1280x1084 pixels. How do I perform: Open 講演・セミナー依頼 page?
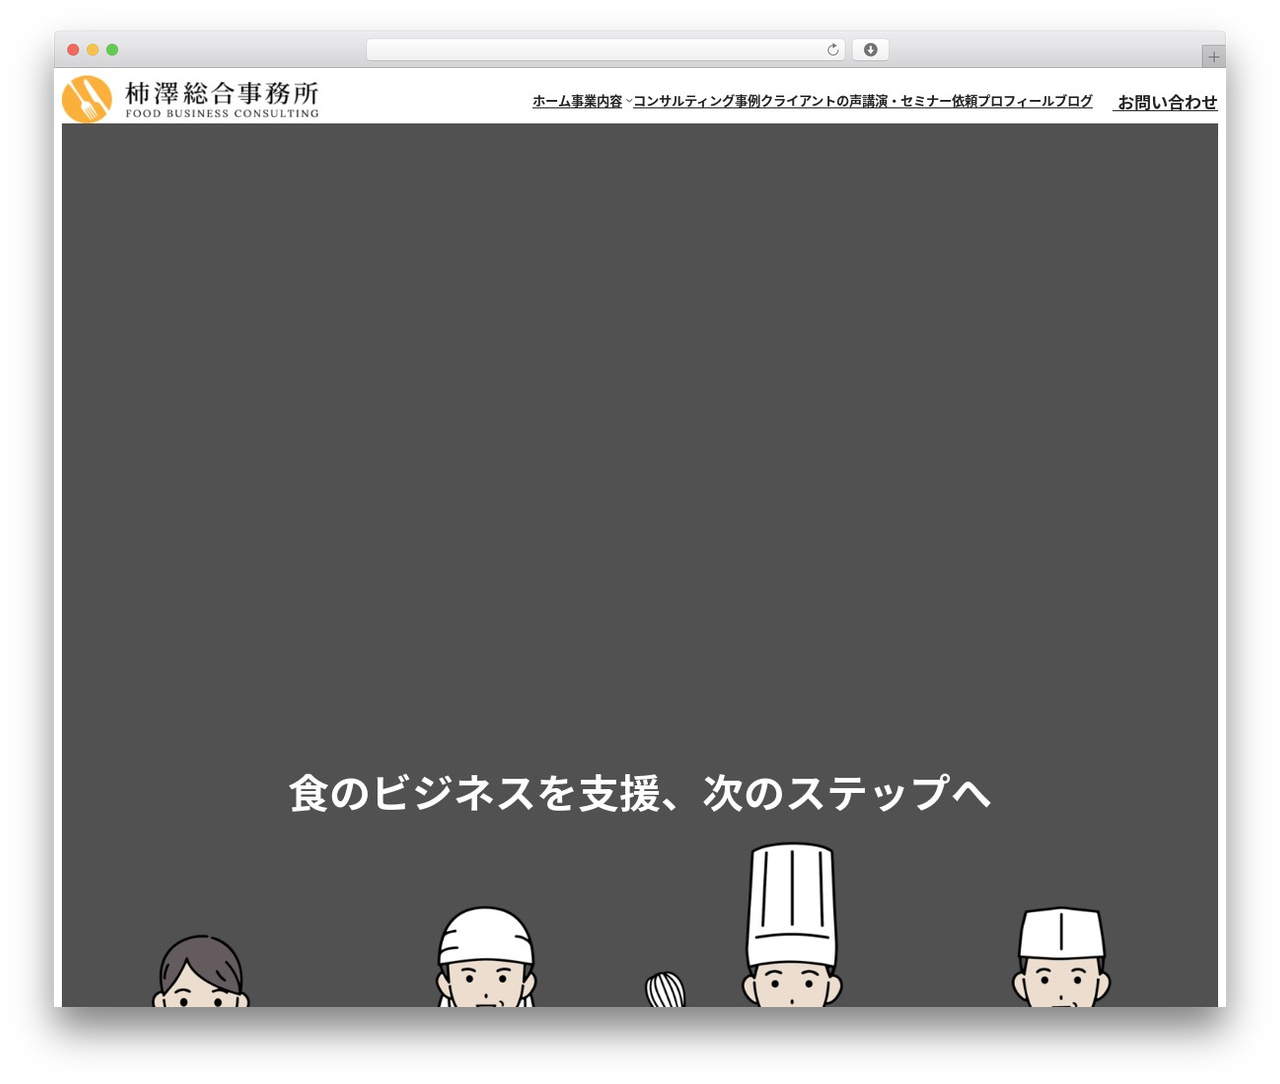[919, 101]
